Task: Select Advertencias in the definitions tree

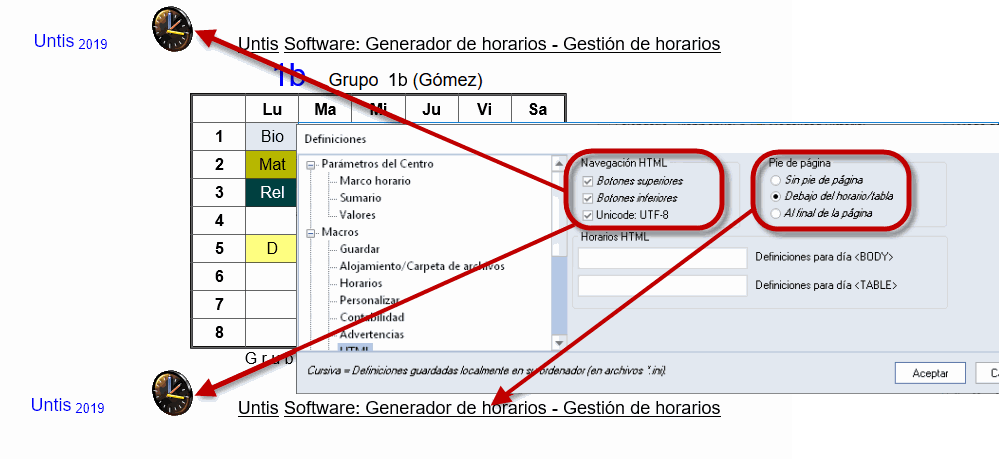Action: pyautogui.click(x=371, y=334)
